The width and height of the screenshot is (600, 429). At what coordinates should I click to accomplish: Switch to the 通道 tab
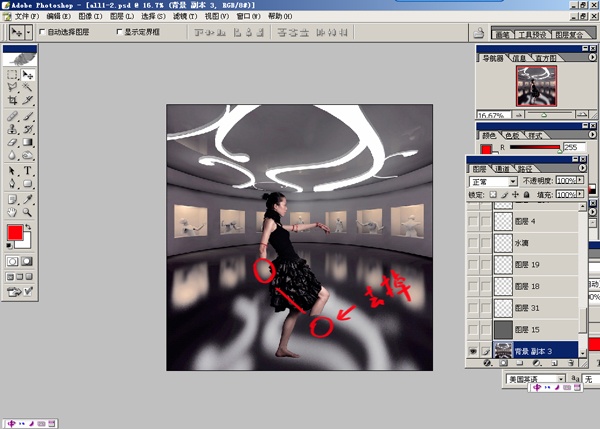point(502,169)
